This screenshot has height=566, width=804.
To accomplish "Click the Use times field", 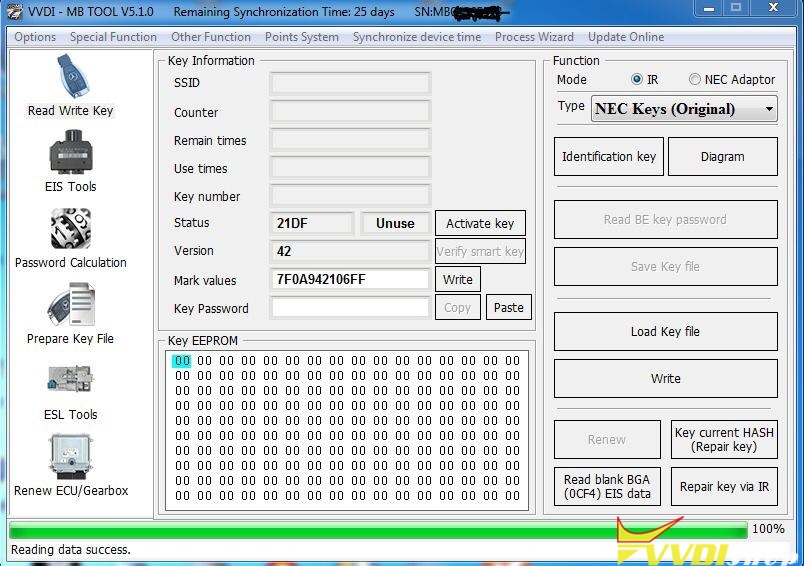I will coord(350,168).
